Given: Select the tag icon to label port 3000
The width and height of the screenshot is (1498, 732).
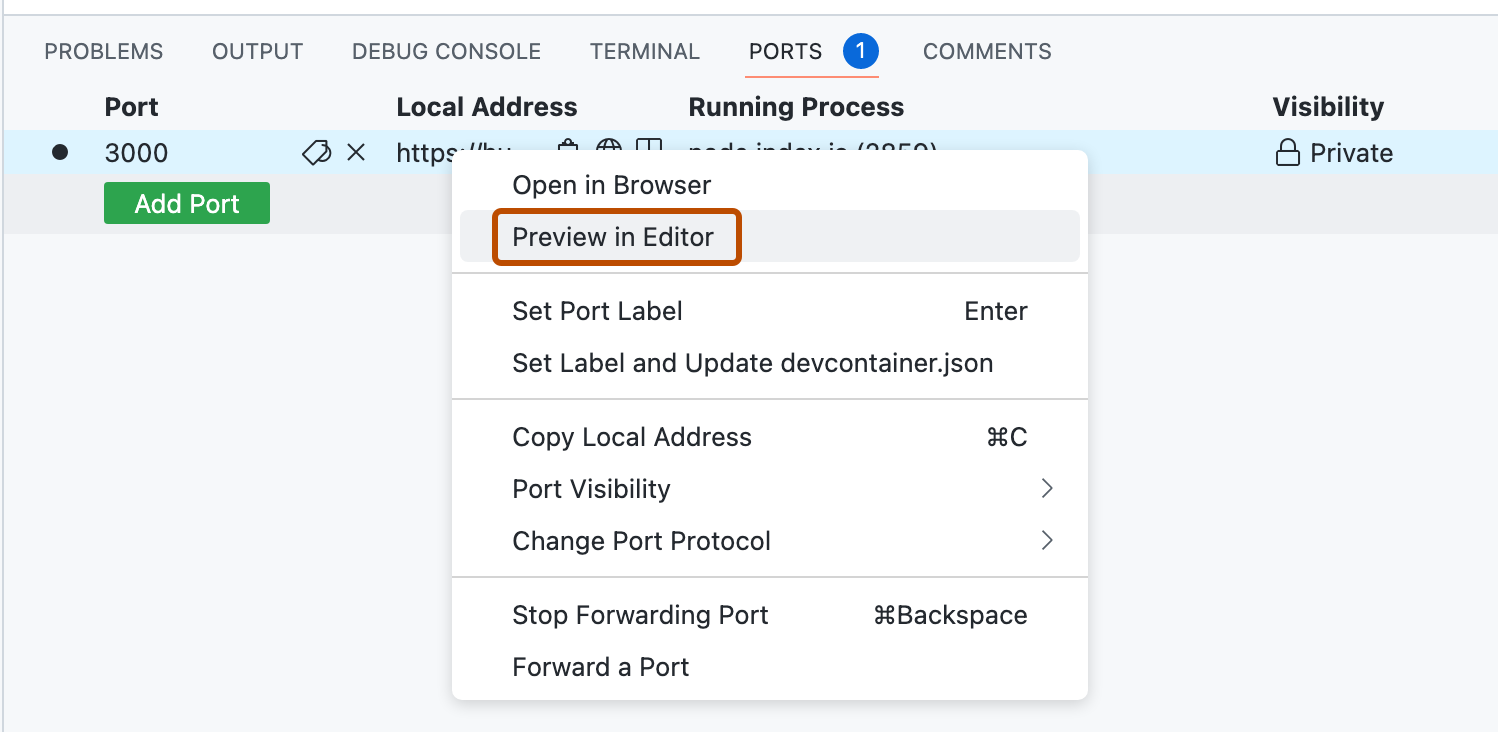Looking at the screenshot, I should [316, 152].
